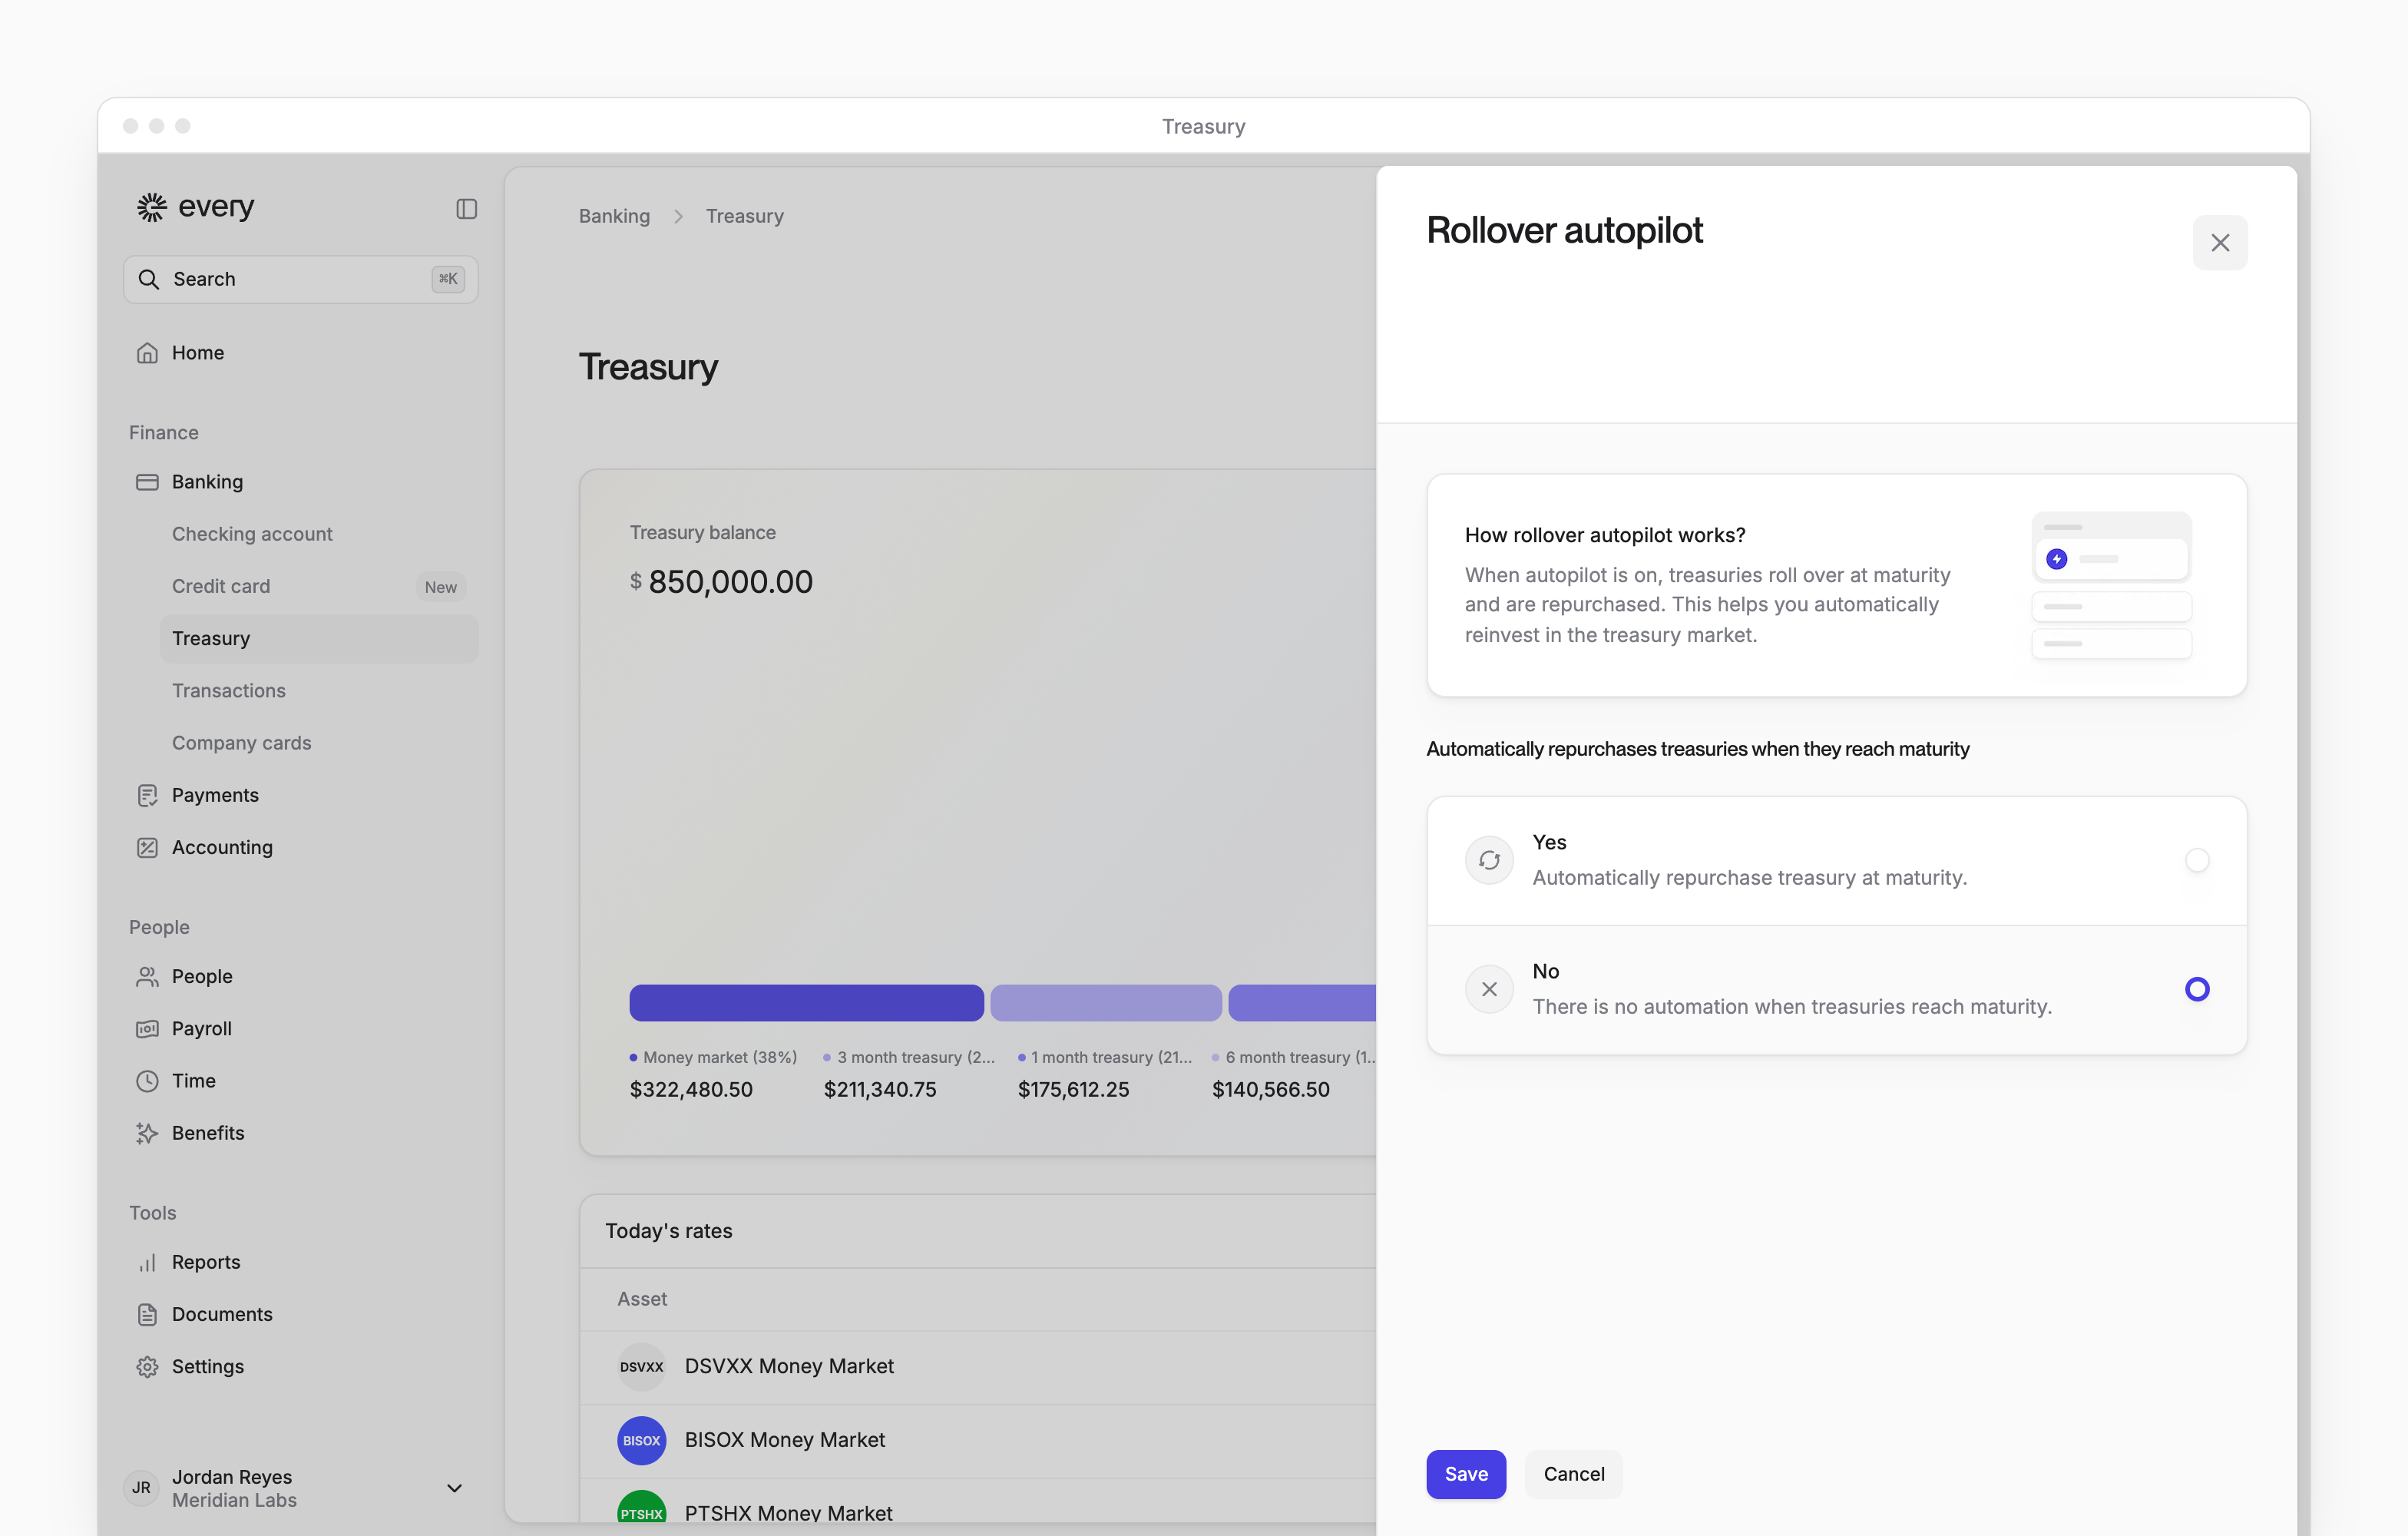The width and height of the screenshot is (2408, 1536).
Task: Click the Home house icon
Action: (147, 353)
